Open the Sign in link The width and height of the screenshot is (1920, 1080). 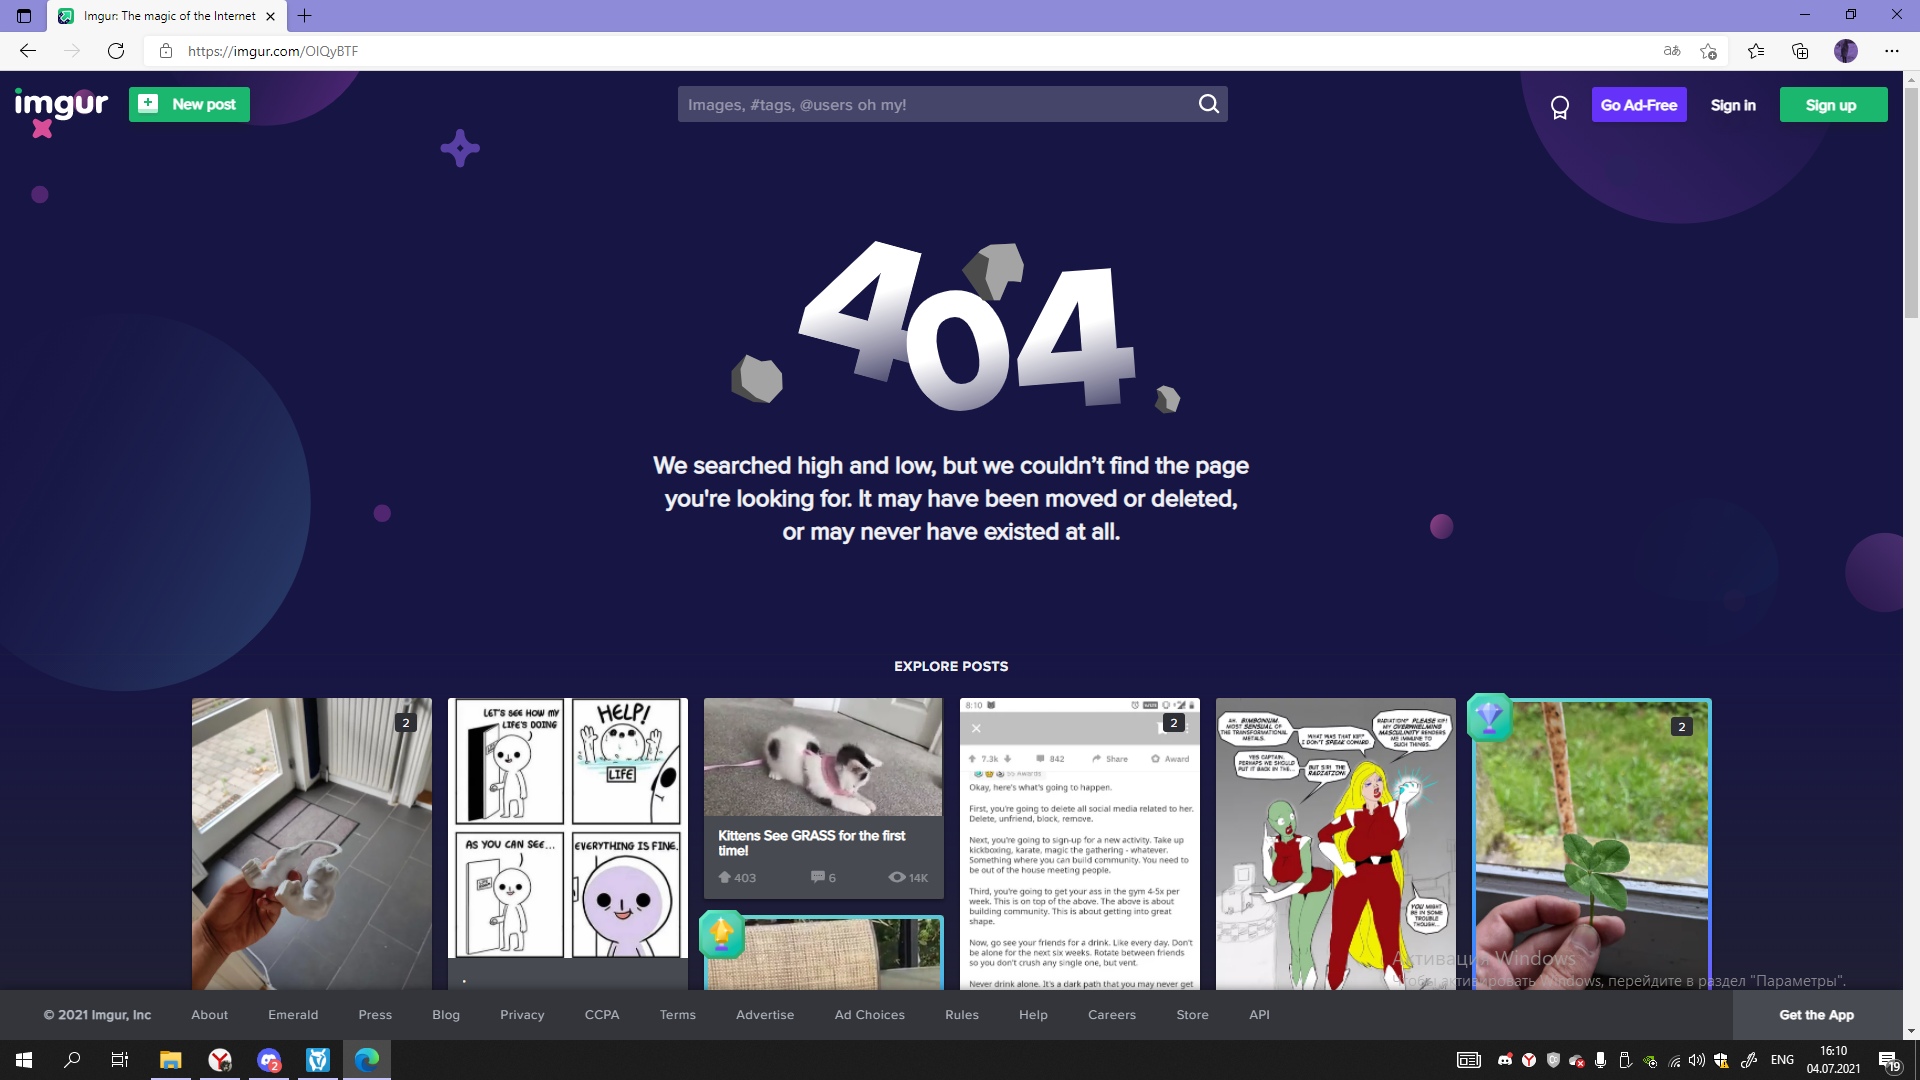click(1732, 105)
